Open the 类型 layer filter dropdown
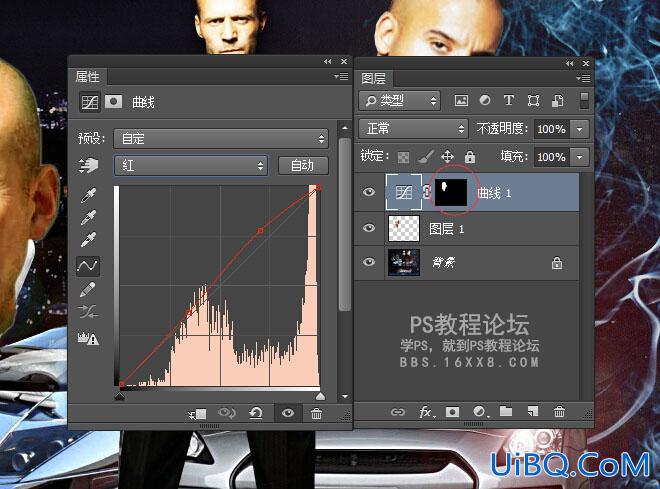The height and width of the screenshot is (489, 660). [399, 101]
